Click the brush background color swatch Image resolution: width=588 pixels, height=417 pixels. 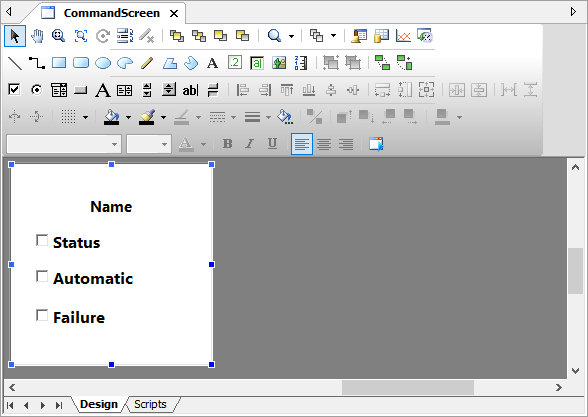click(x=147, y=117)
